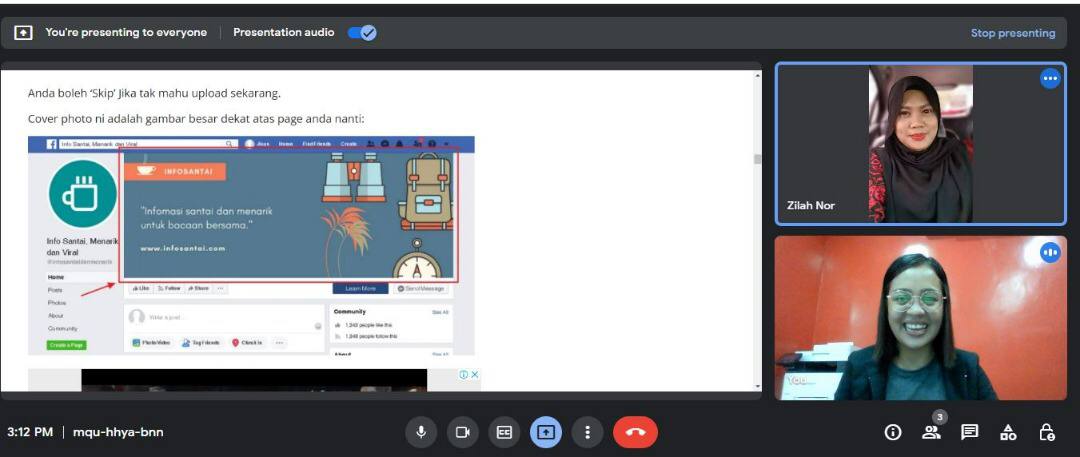
Task: Open options on Zilah Nor's tile
Action: [x=1050, y=79]
